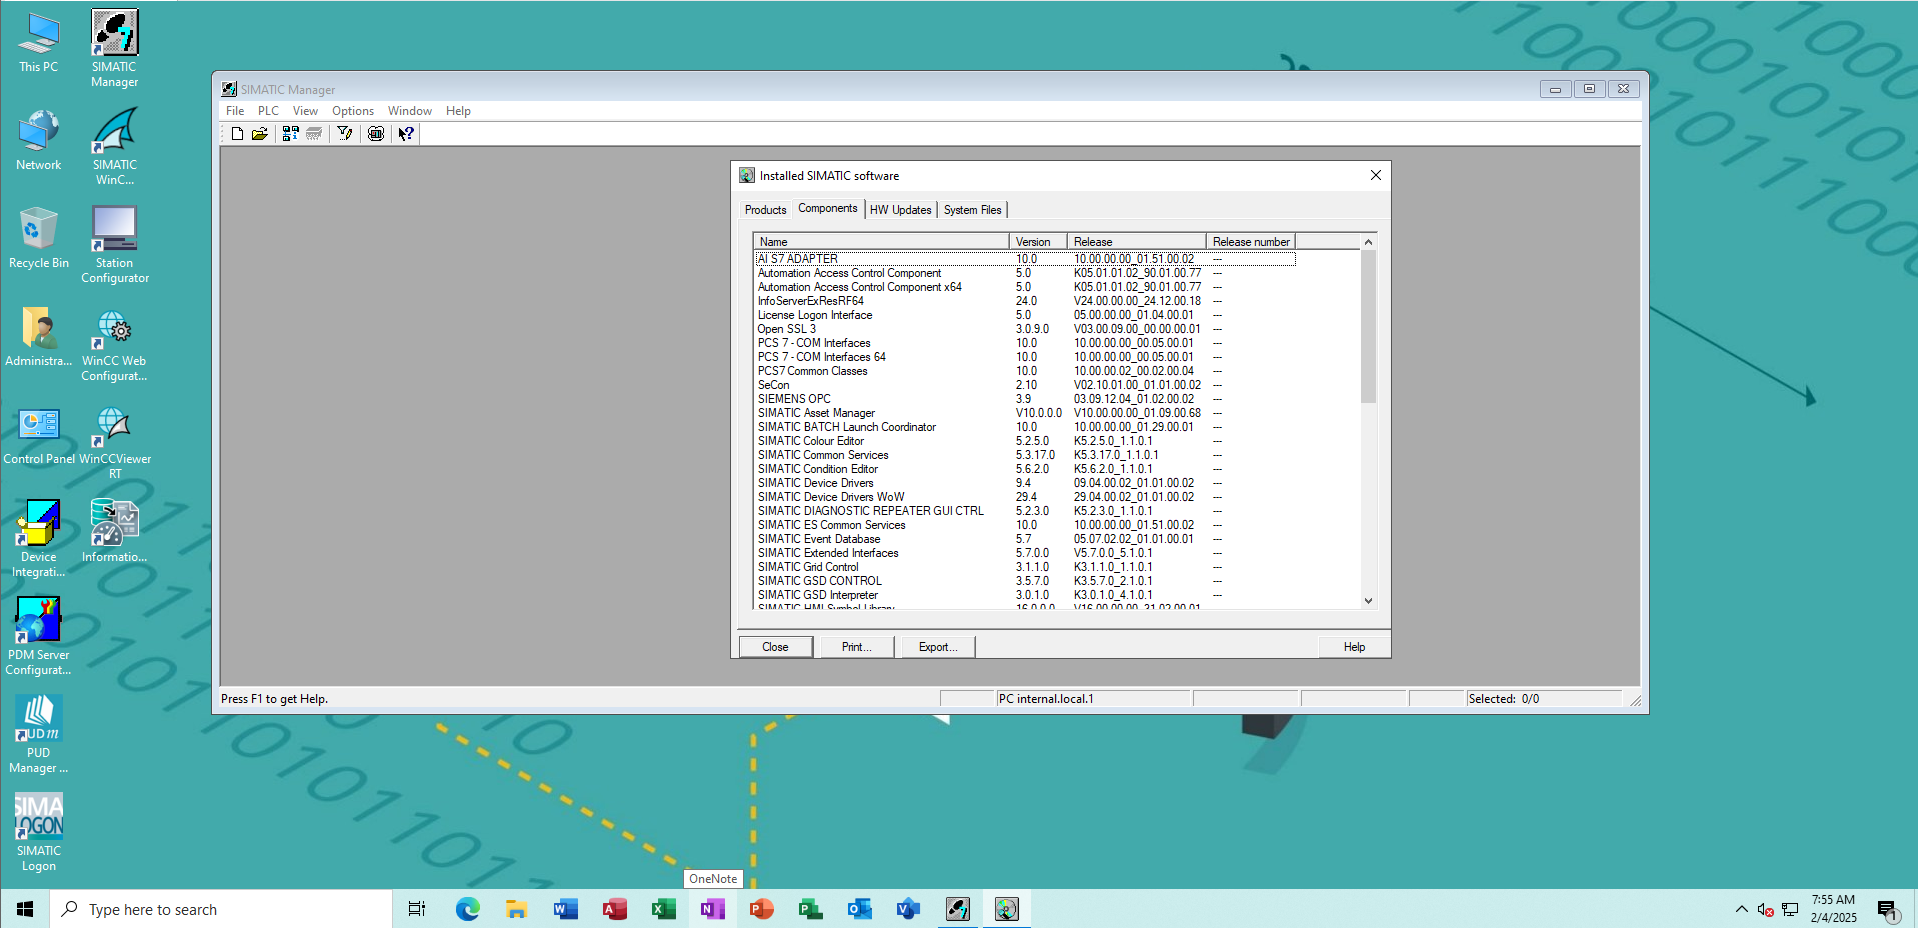This screenshot has height=928, width=1918.
Task: Open the Help menu in menu bar
Action: coord(458,111)
